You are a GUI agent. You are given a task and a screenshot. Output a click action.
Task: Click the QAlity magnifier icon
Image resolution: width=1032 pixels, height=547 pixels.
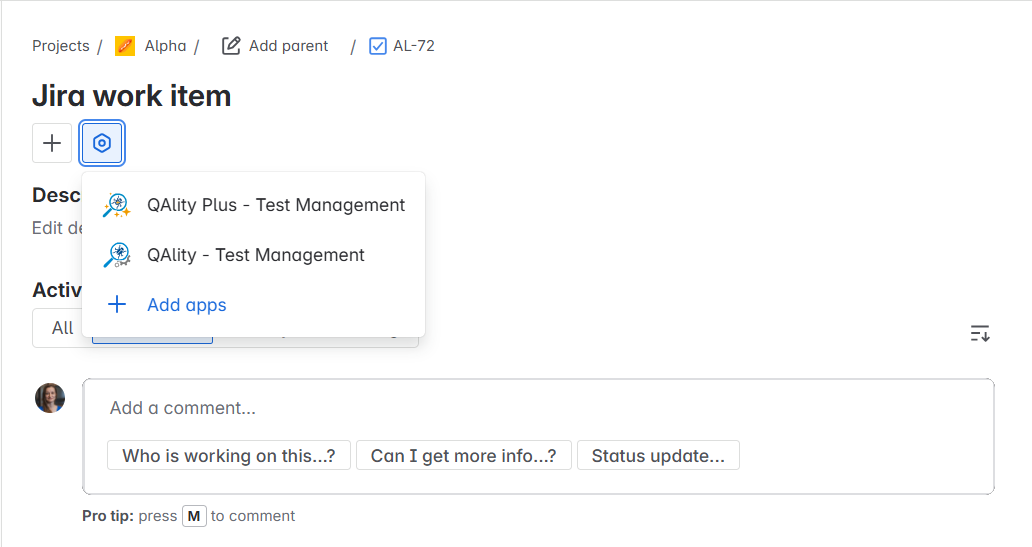[x=117, y=255]
